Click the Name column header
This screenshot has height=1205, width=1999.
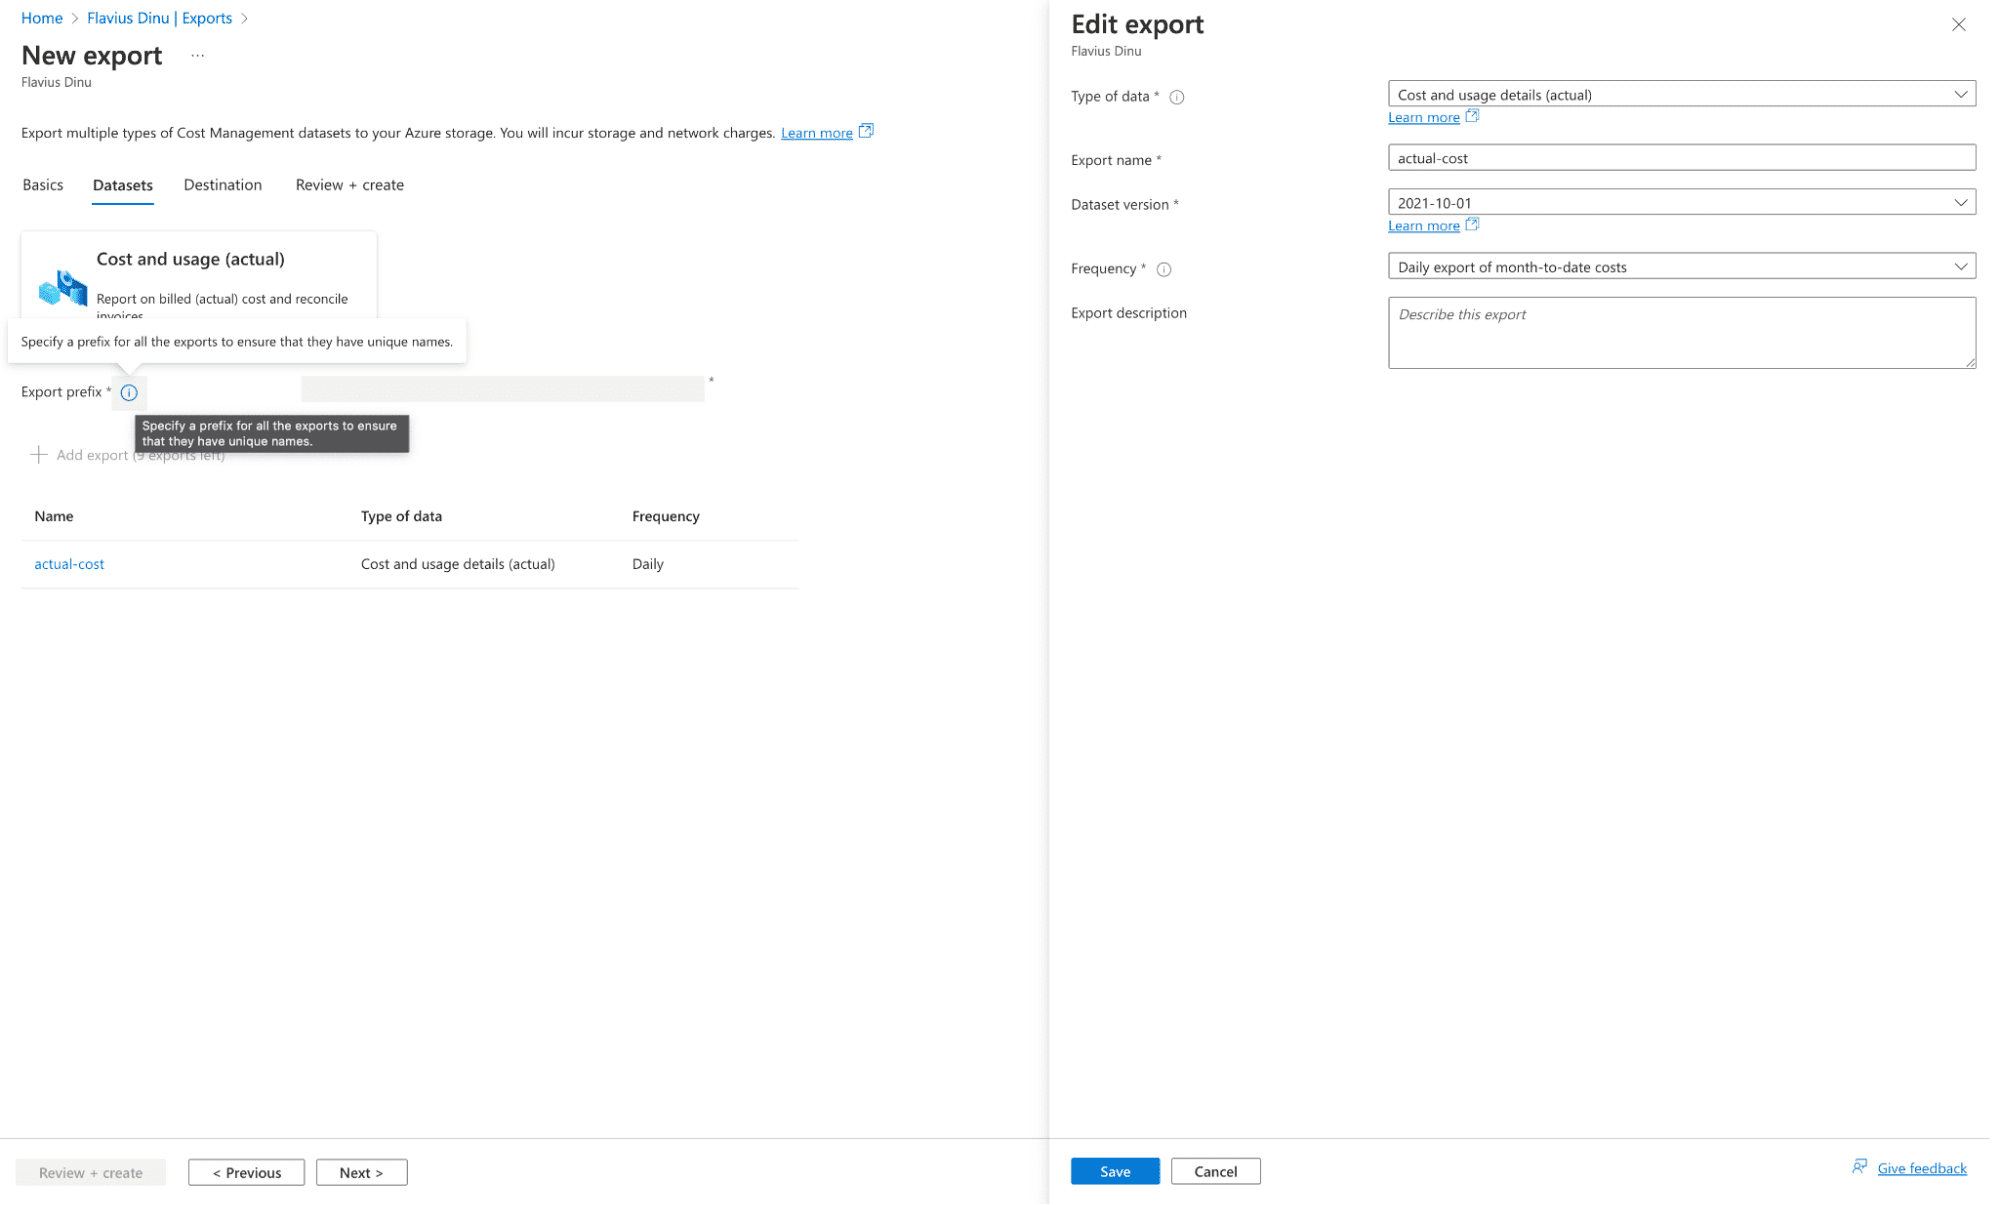tap(54, 516)
